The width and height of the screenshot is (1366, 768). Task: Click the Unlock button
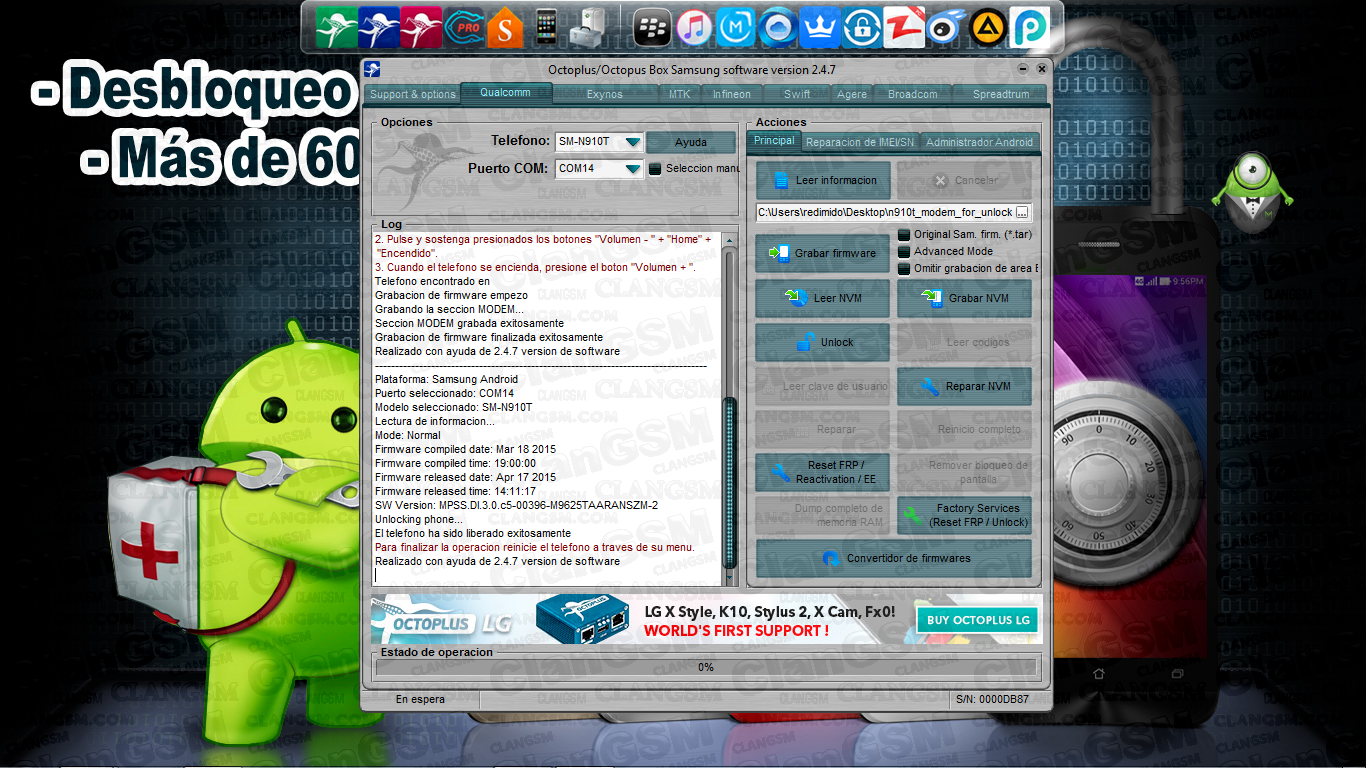coord(823,342)
